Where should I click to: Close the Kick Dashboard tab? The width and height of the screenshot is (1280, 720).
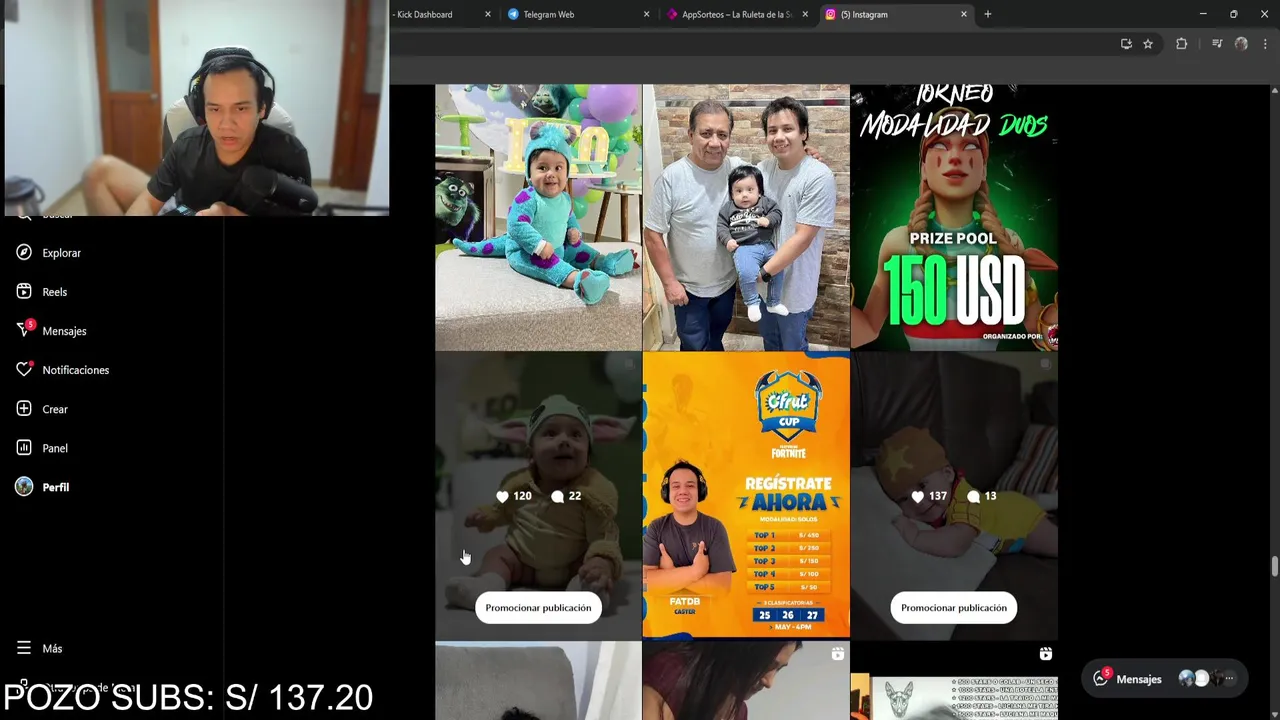[x=488, y=14]
